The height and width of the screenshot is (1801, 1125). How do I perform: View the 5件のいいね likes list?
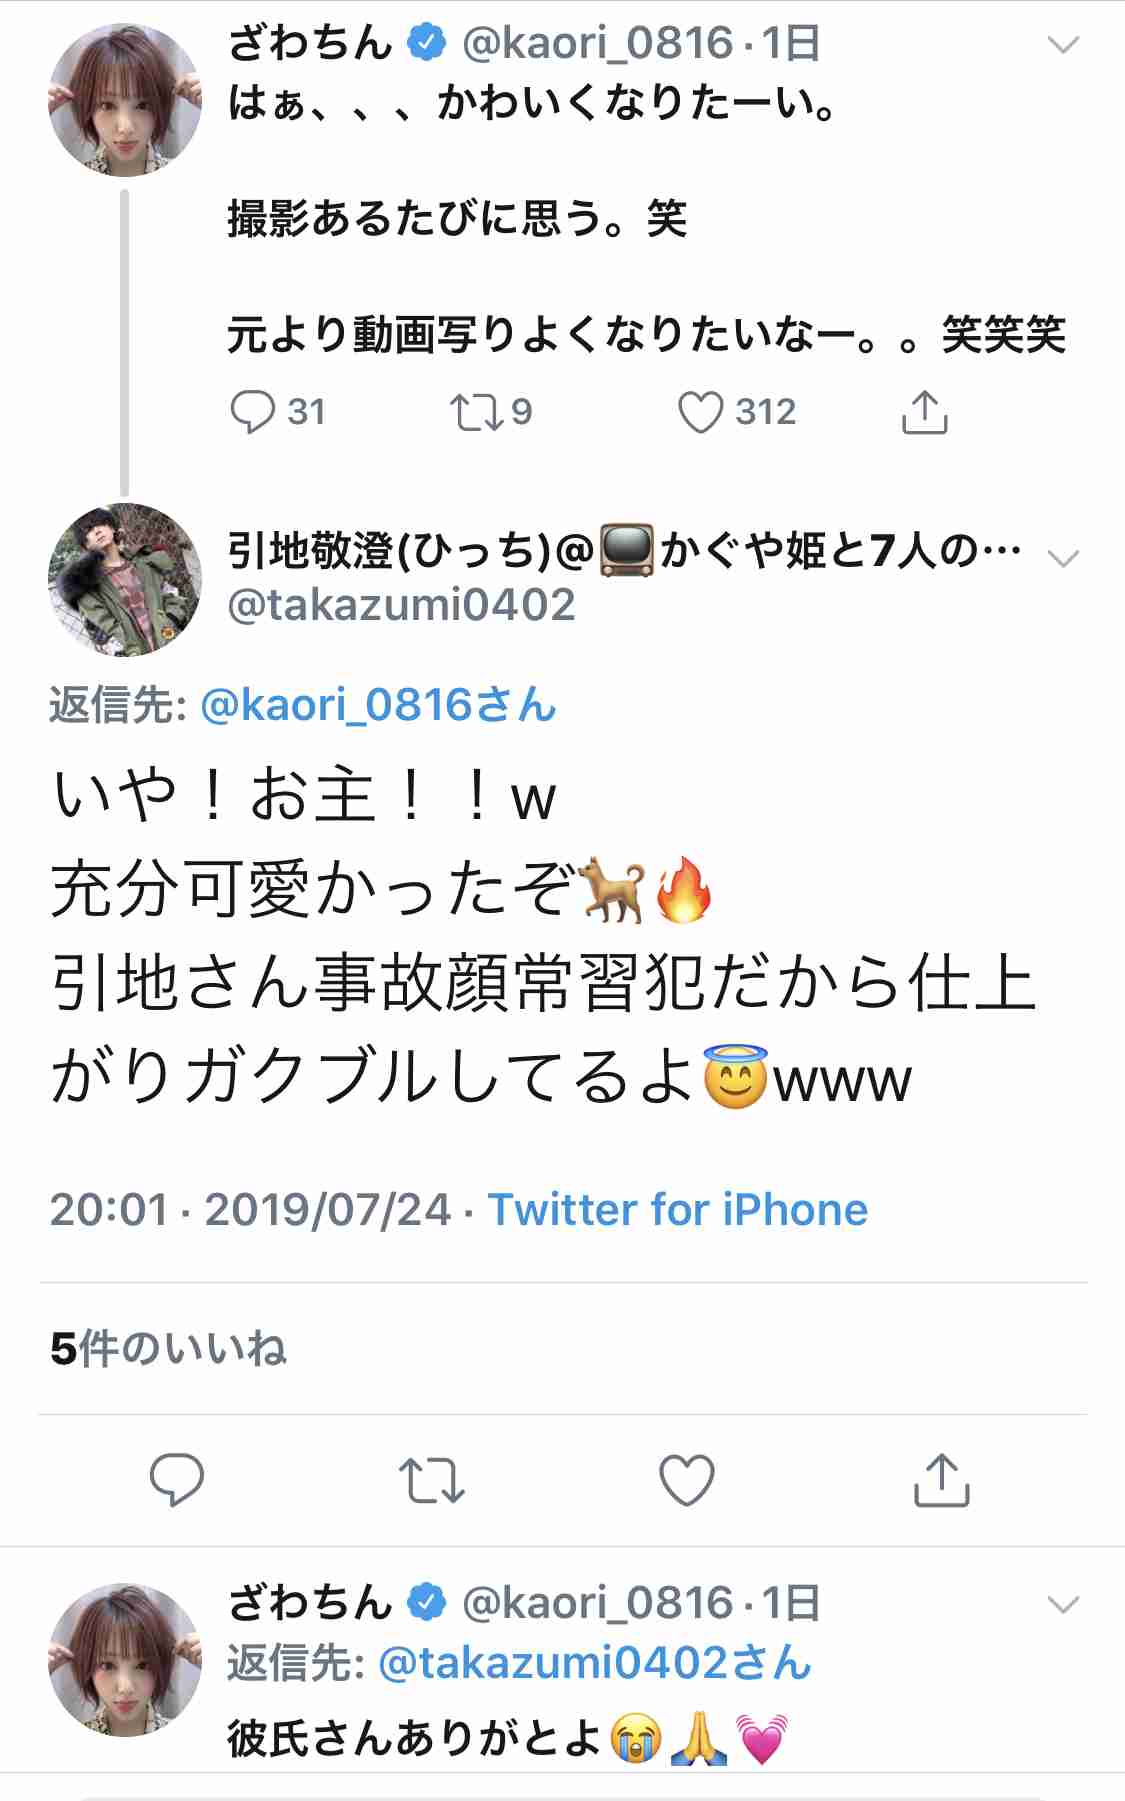point(168,1349)
